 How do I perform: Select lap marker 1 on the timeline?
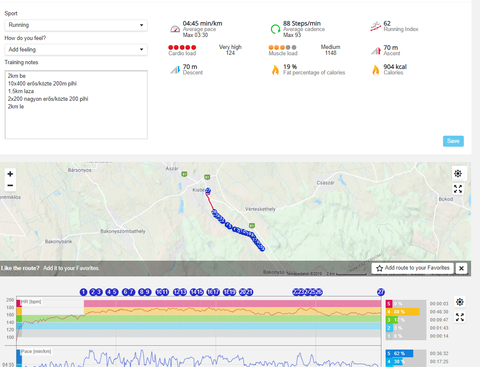tap(83, 292)
